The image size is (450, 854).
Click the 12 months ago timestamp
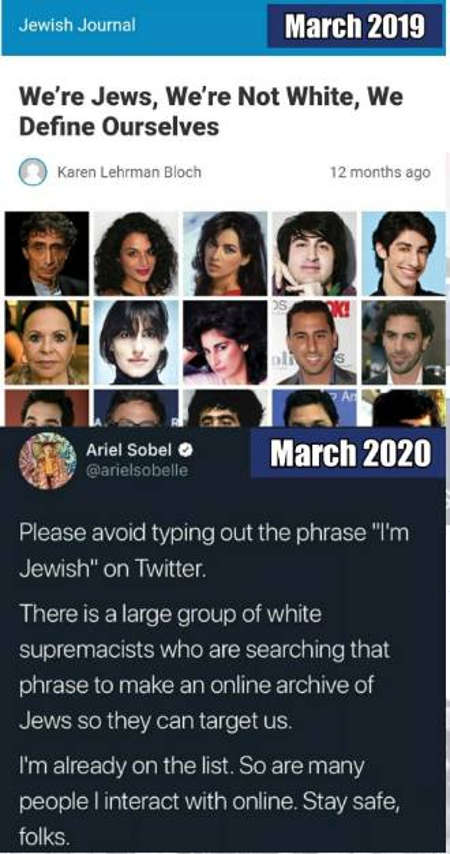point(380,173)
